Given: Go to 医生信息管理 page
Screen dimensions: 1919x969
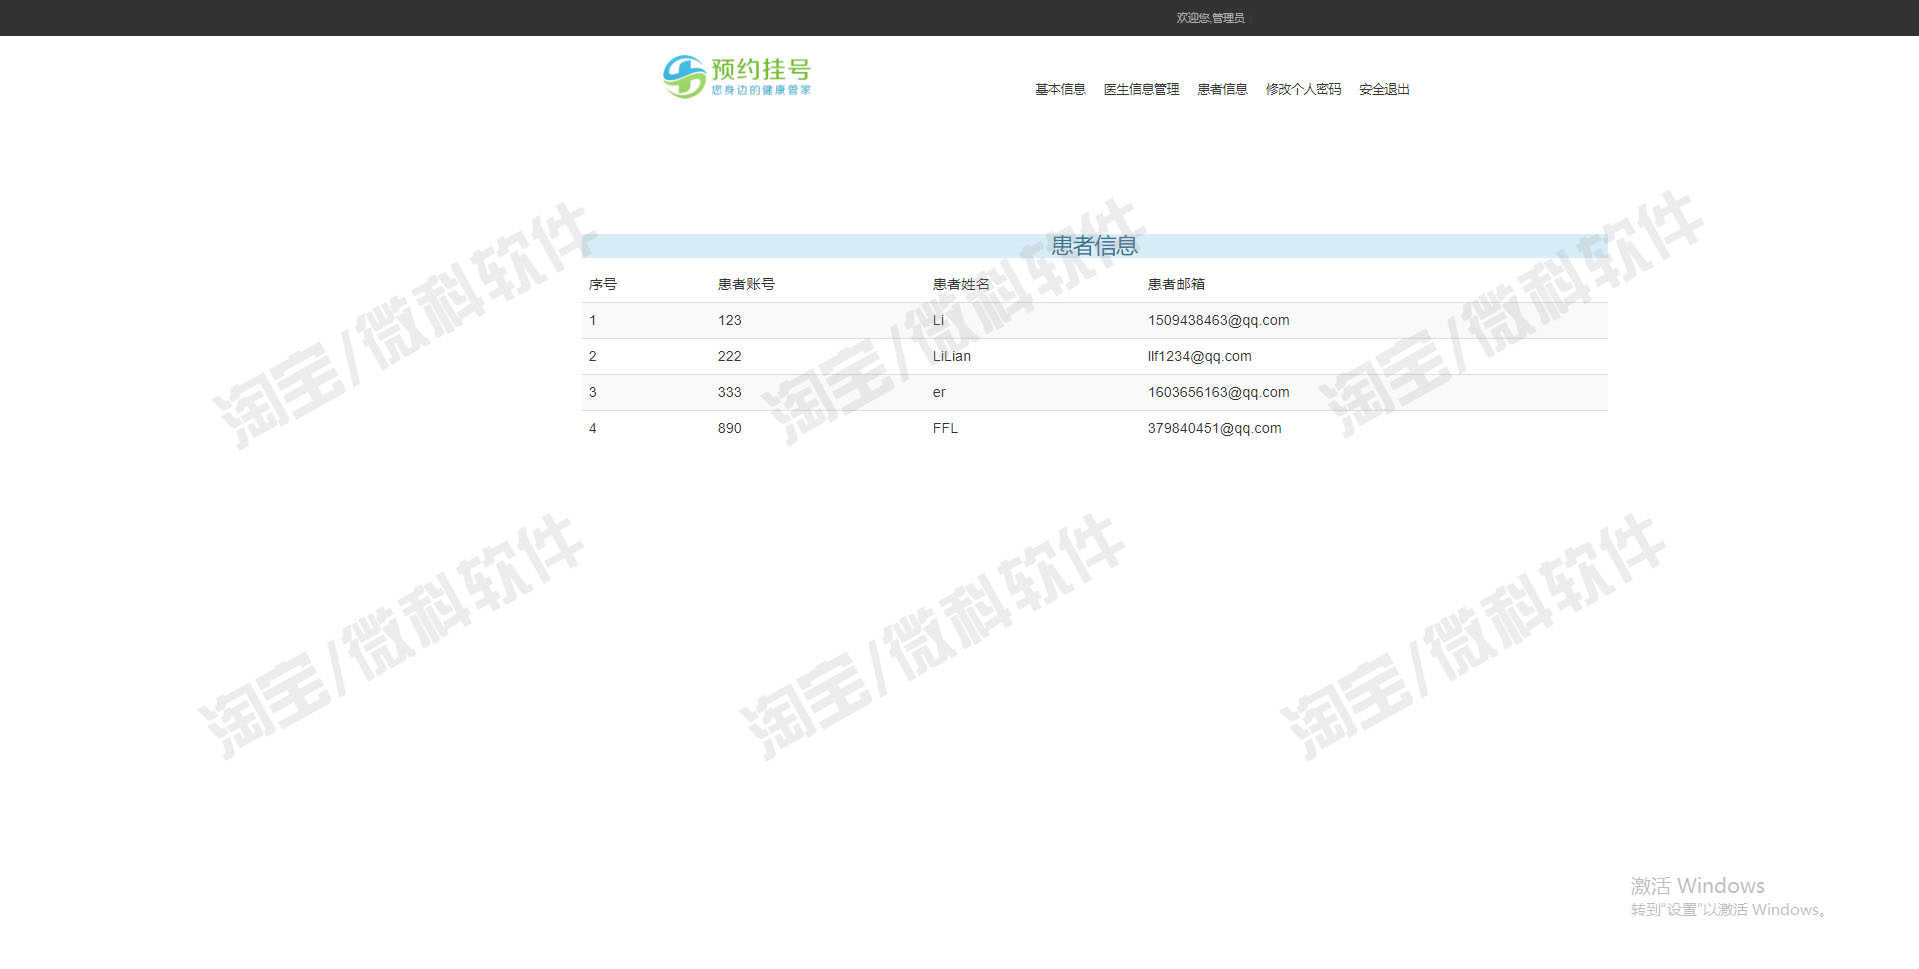Looking at the screenshot, I should (x=1141, y=89).
